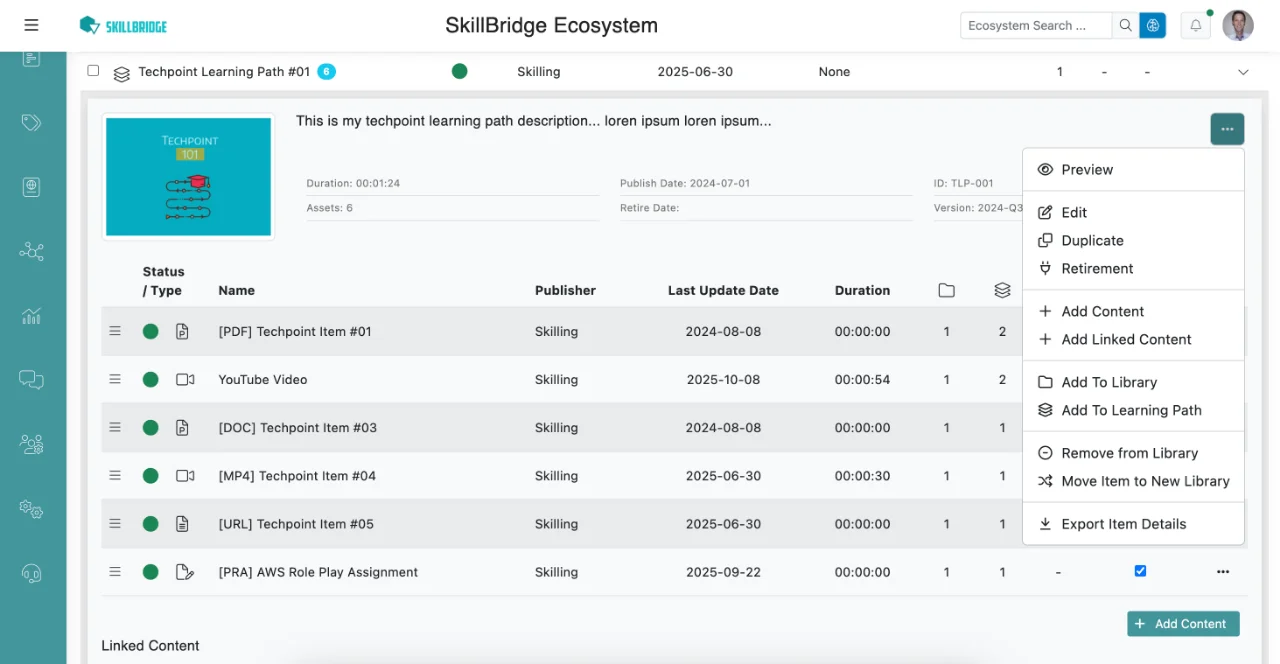
Task: Close the learning path three-dot actions menu
Action: 1227,129
